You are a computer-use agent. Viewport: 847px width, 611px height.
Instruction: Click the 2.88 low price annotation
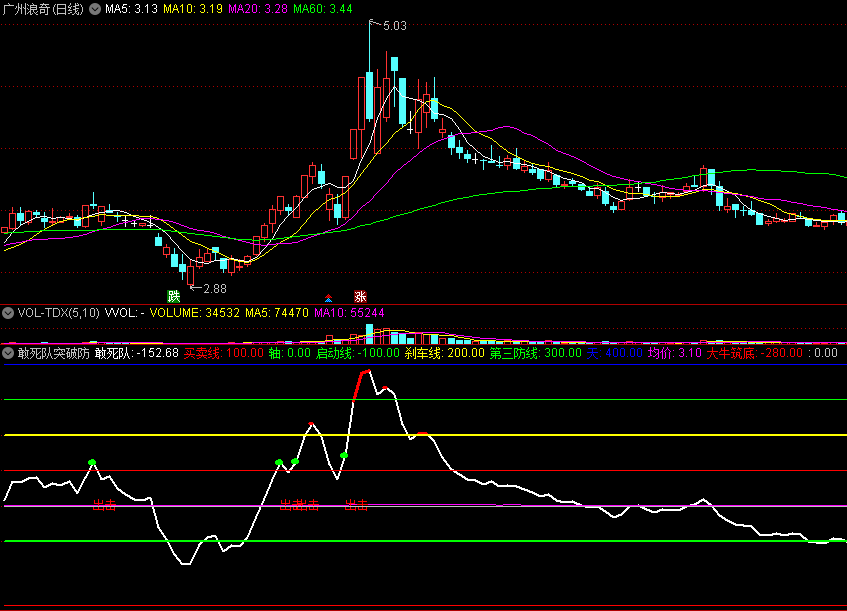[214, 289]
